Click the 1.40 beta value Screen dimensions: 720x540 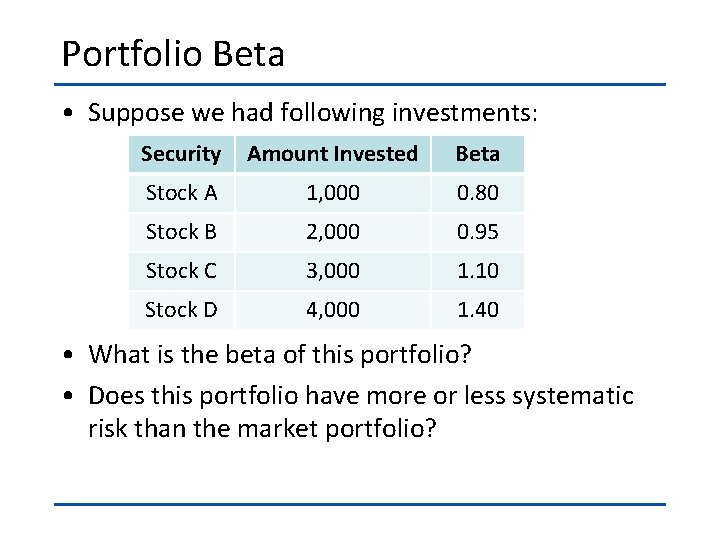pyautogui.click(x=477, y=309)
